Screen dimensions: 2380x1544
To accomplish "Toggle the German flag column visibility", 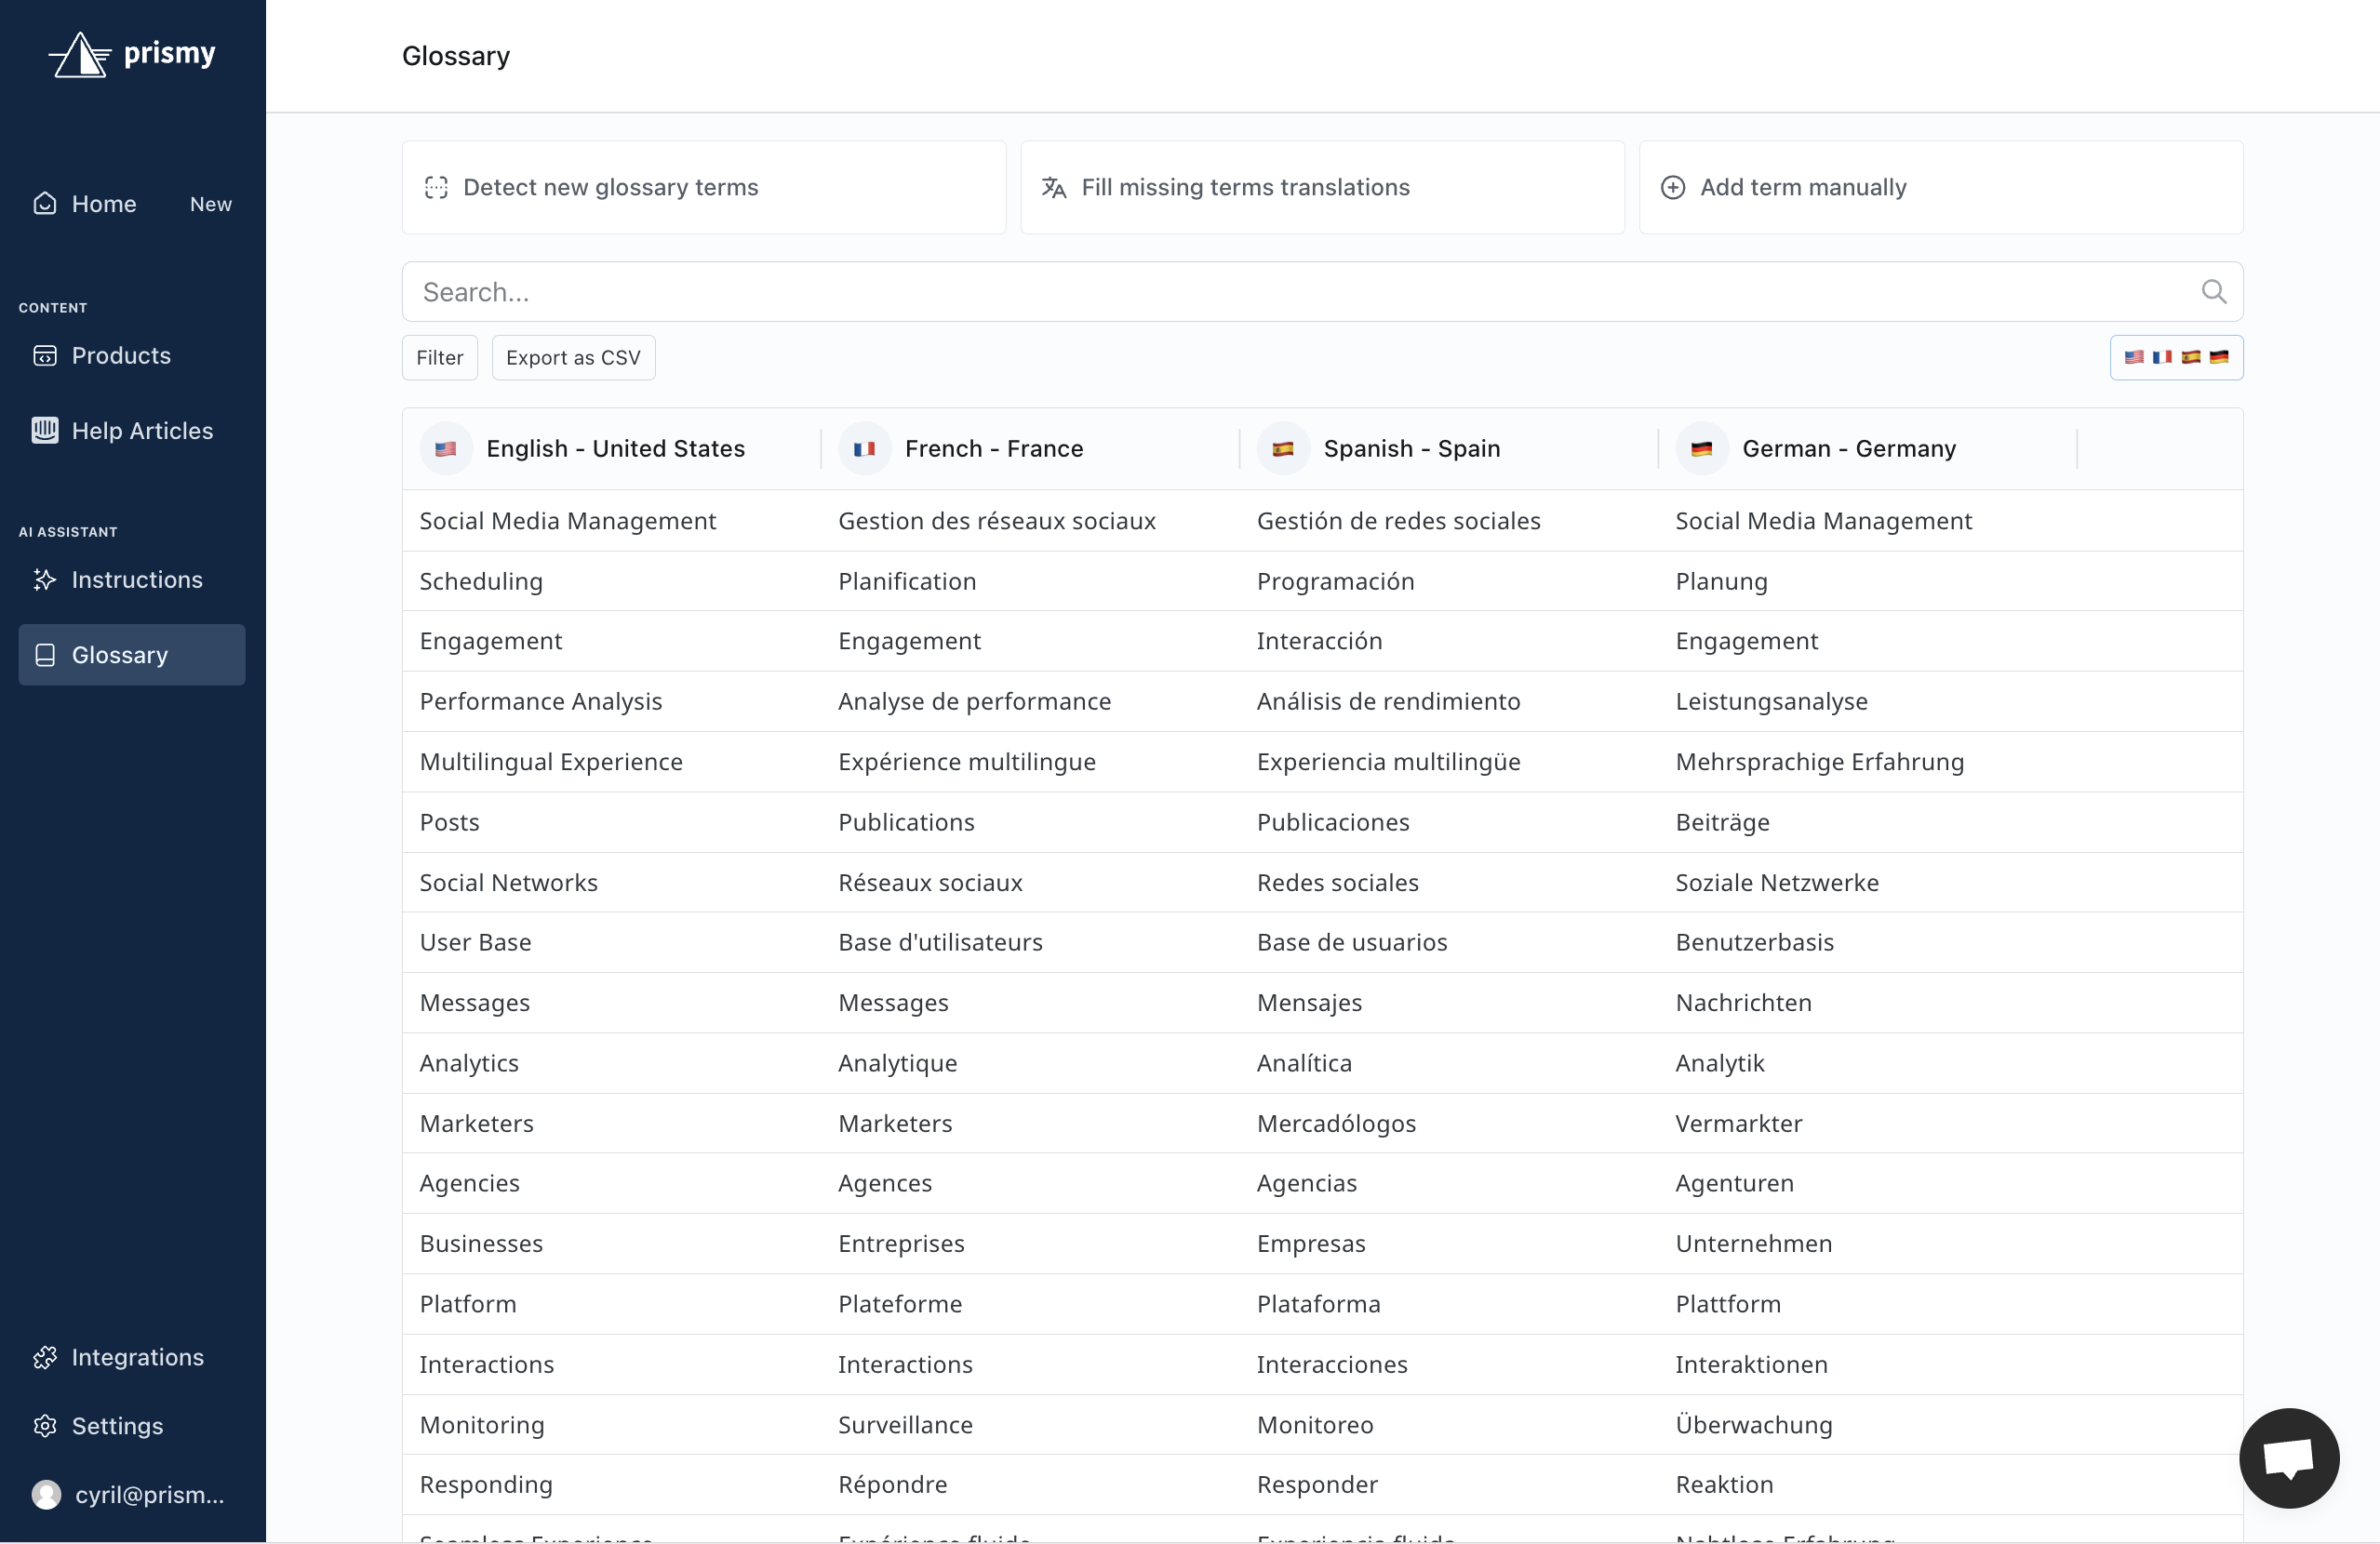I will pyautogui.click(x=2221, y=357).
